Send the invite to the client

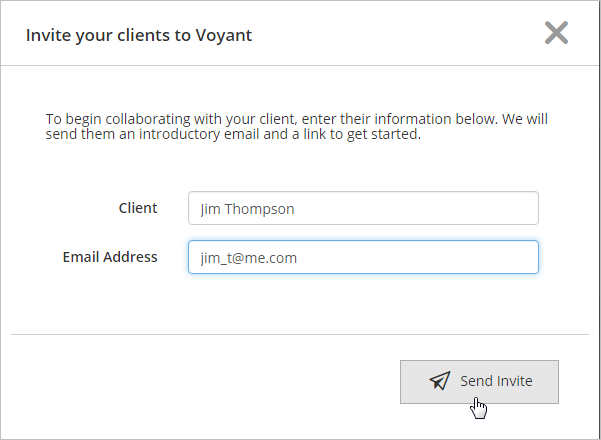pyautogui.click(x=479, y=382)
